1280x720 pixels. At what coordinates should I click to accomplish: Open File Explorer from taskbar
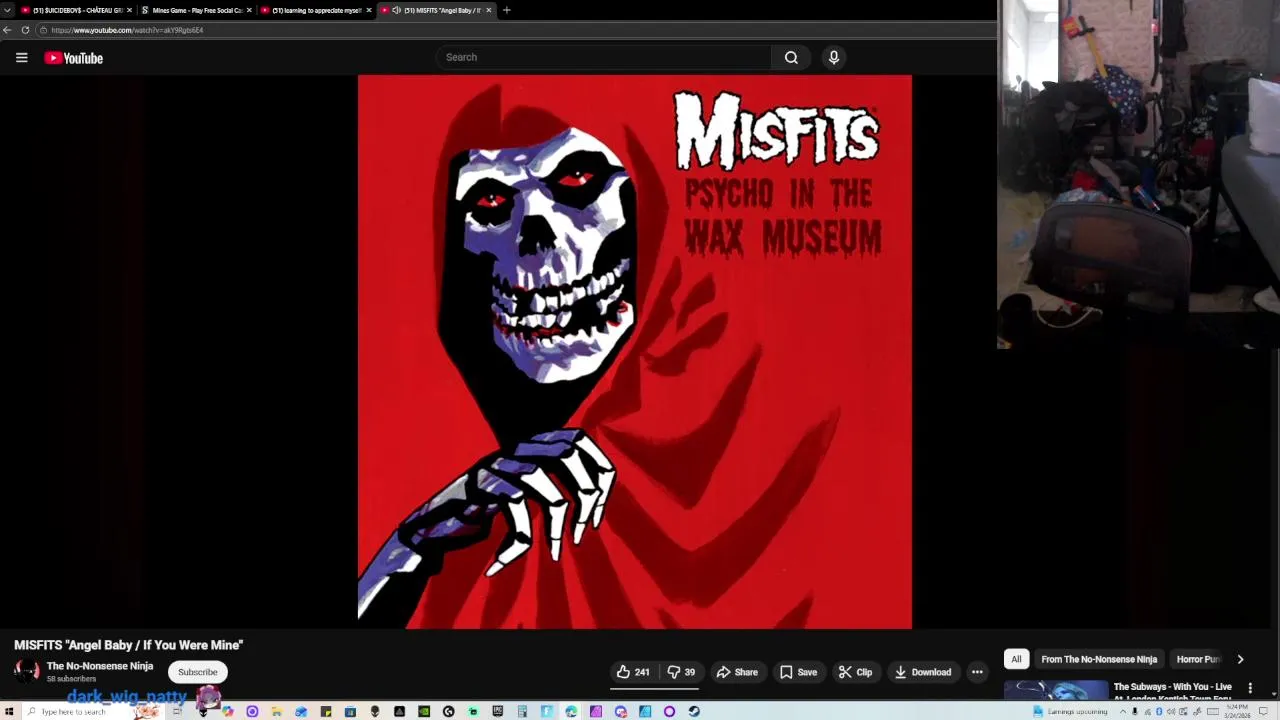click(x=276, y=711)
